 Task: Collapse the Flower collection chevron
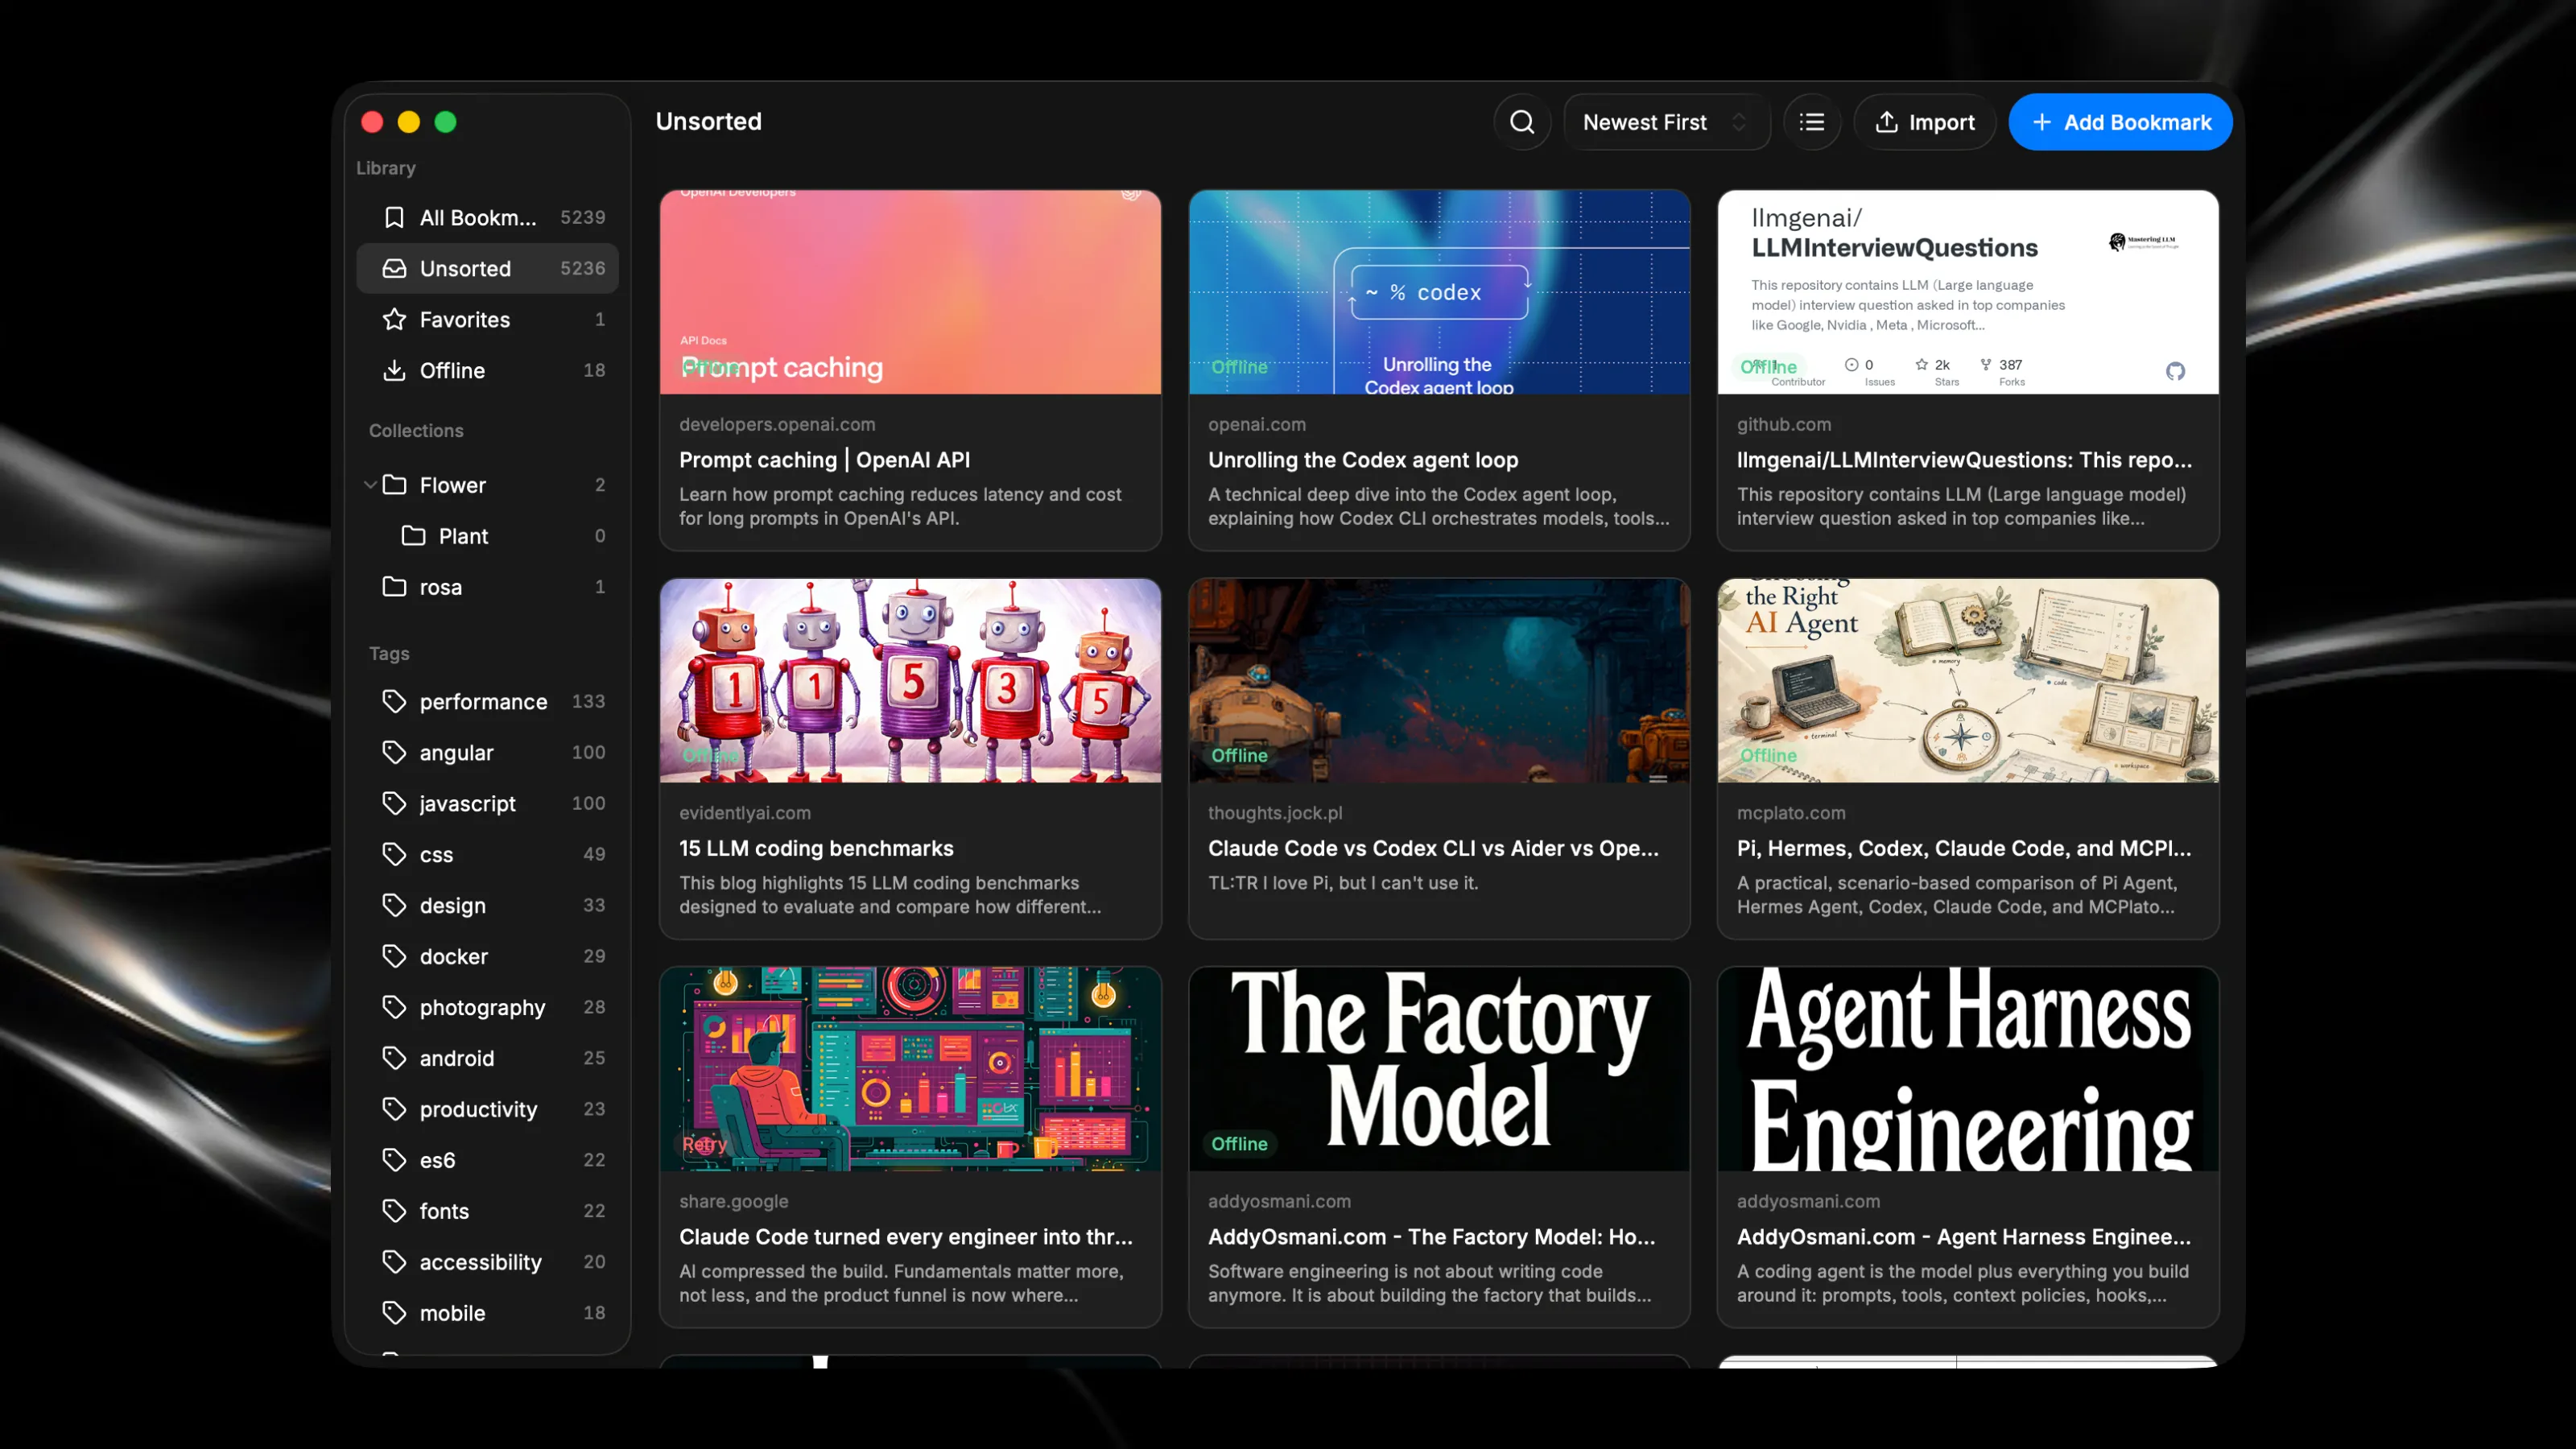click(370, 485)
